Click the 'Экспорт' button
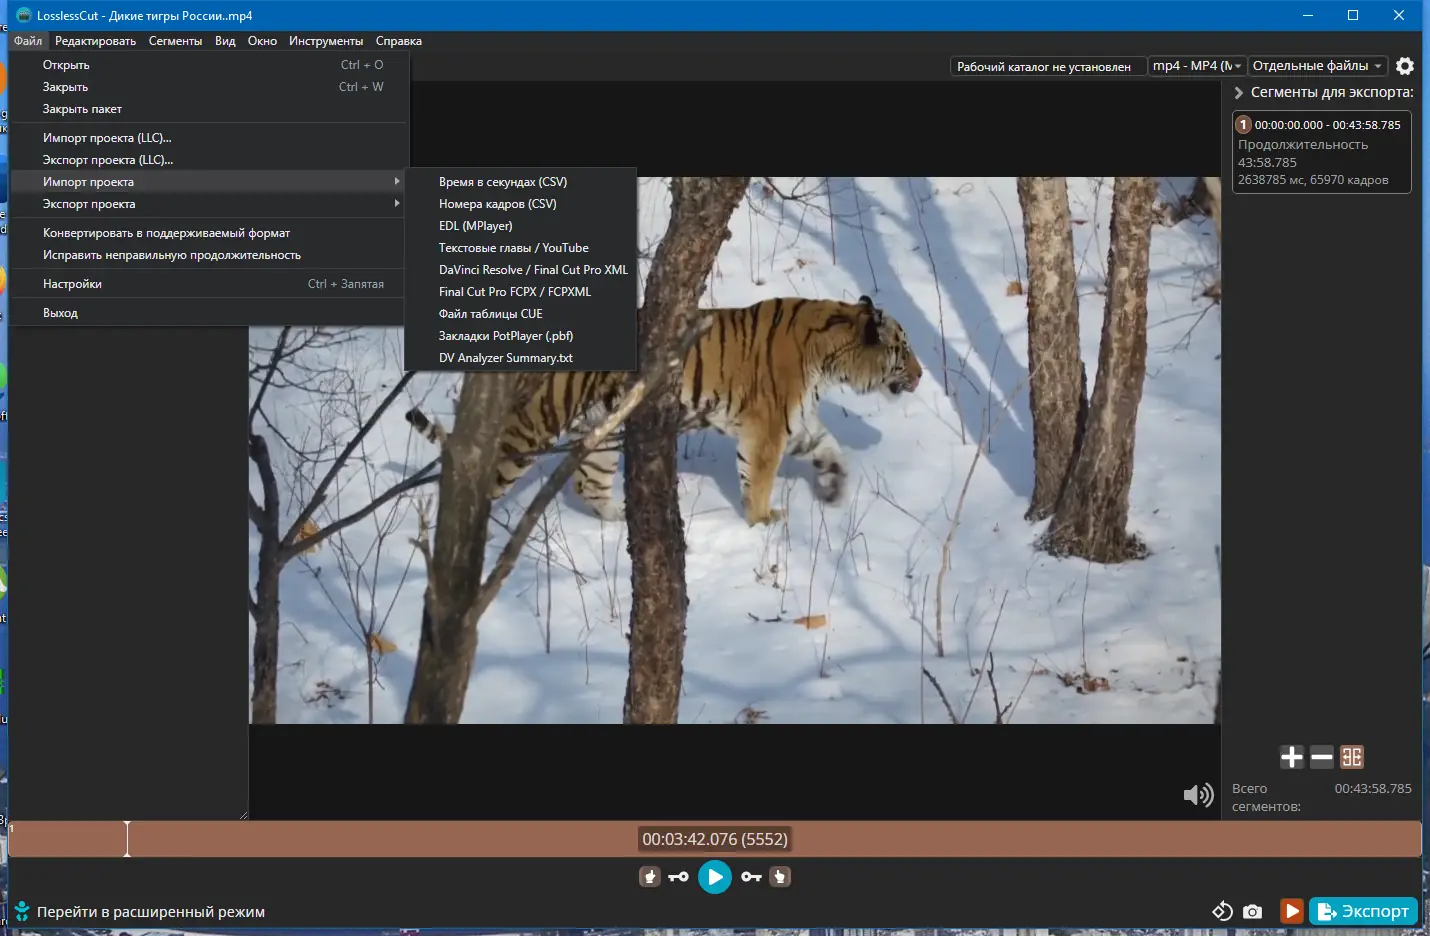Viewport: 1430px width, 936px height. click(x=1363, y=911)
